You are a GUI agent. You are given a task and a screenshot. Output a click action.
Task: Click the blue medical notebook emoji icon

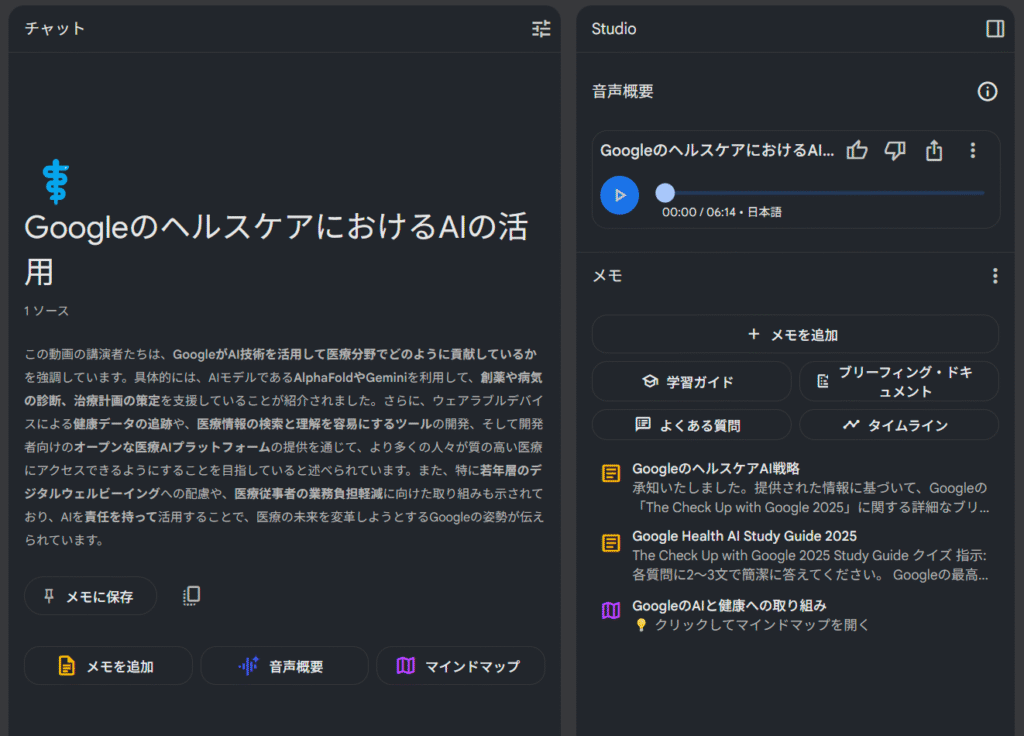click(x=55, y=182)
